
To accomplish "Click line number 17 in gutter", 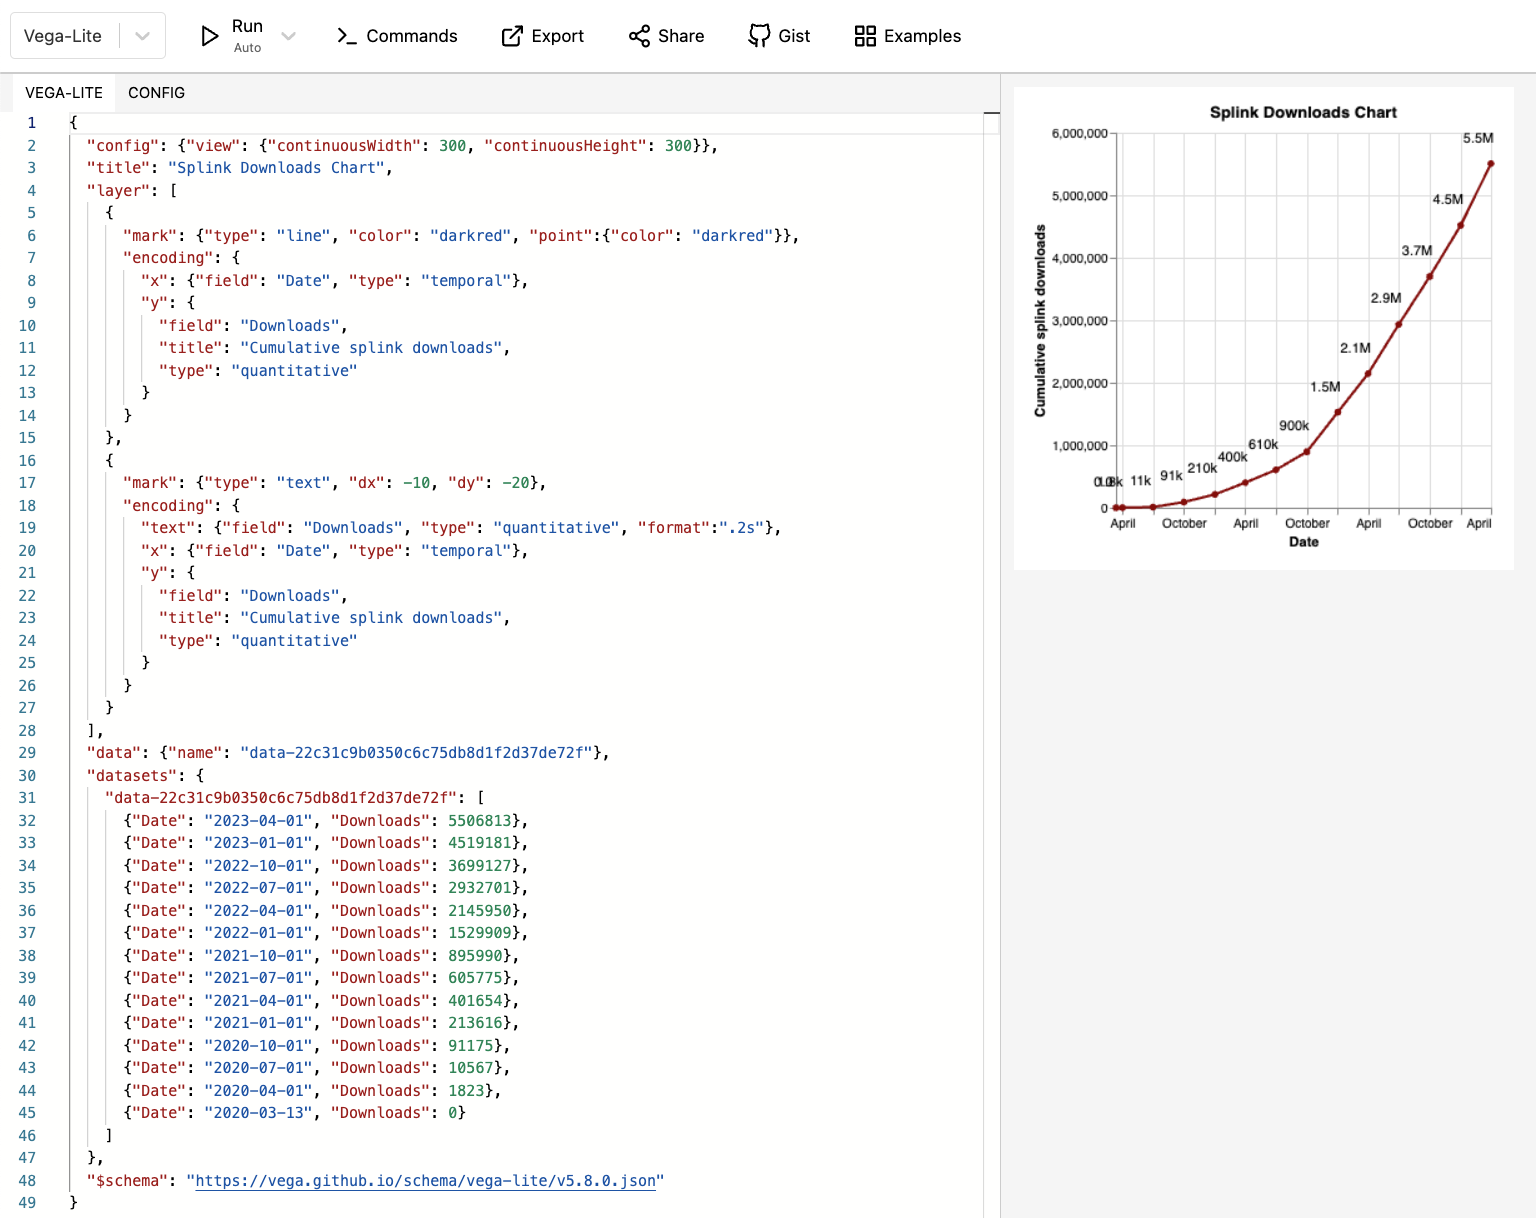I will (27, 483).
